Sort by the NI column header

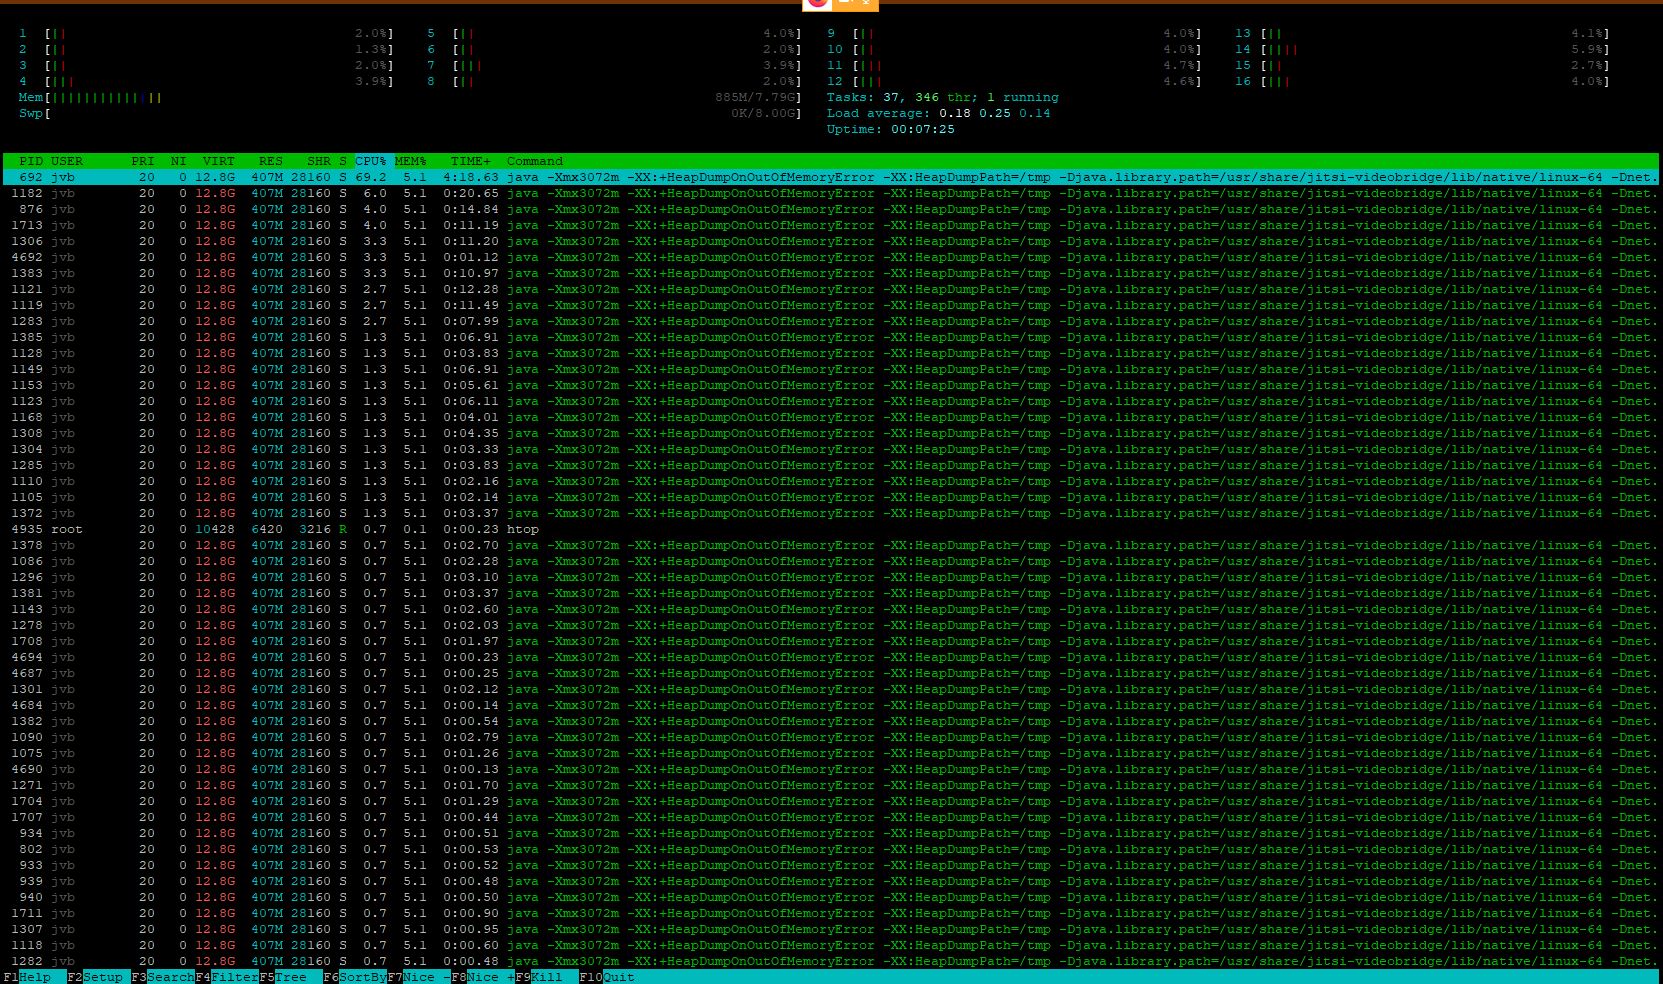tap(179, 161)
